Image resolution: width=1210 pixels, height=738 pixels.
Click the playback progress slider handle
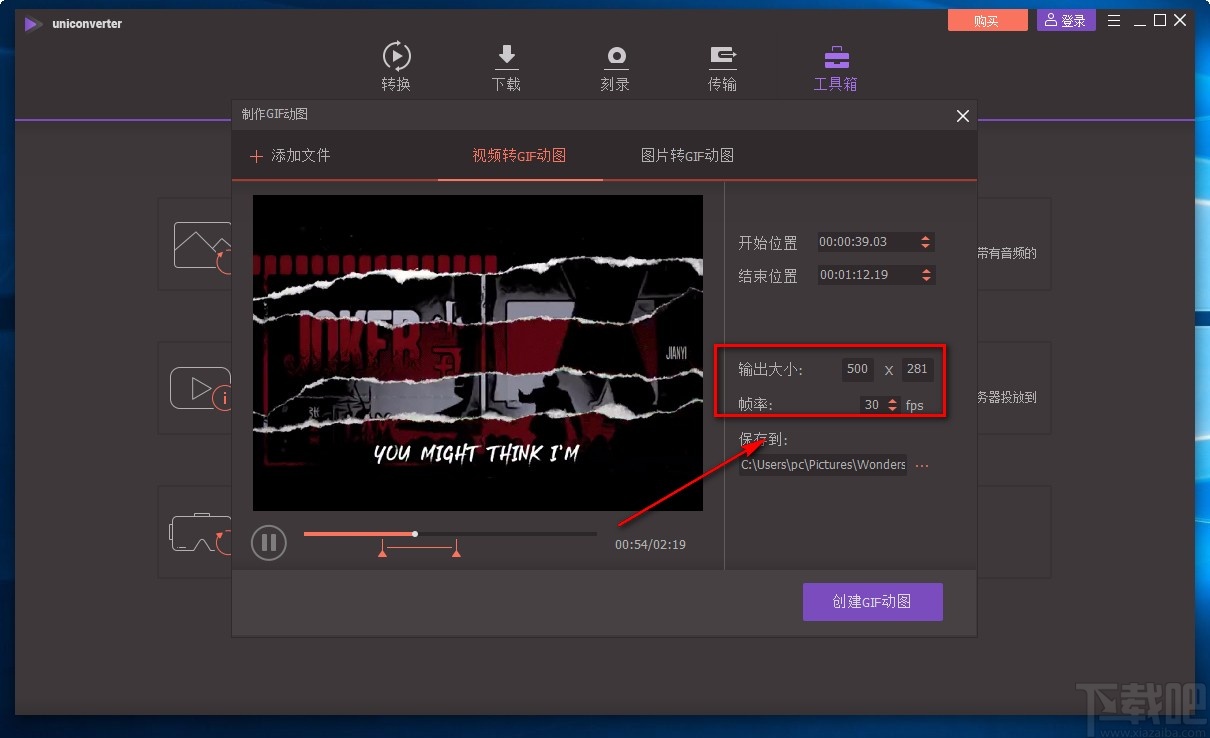(x=414, y=533)
